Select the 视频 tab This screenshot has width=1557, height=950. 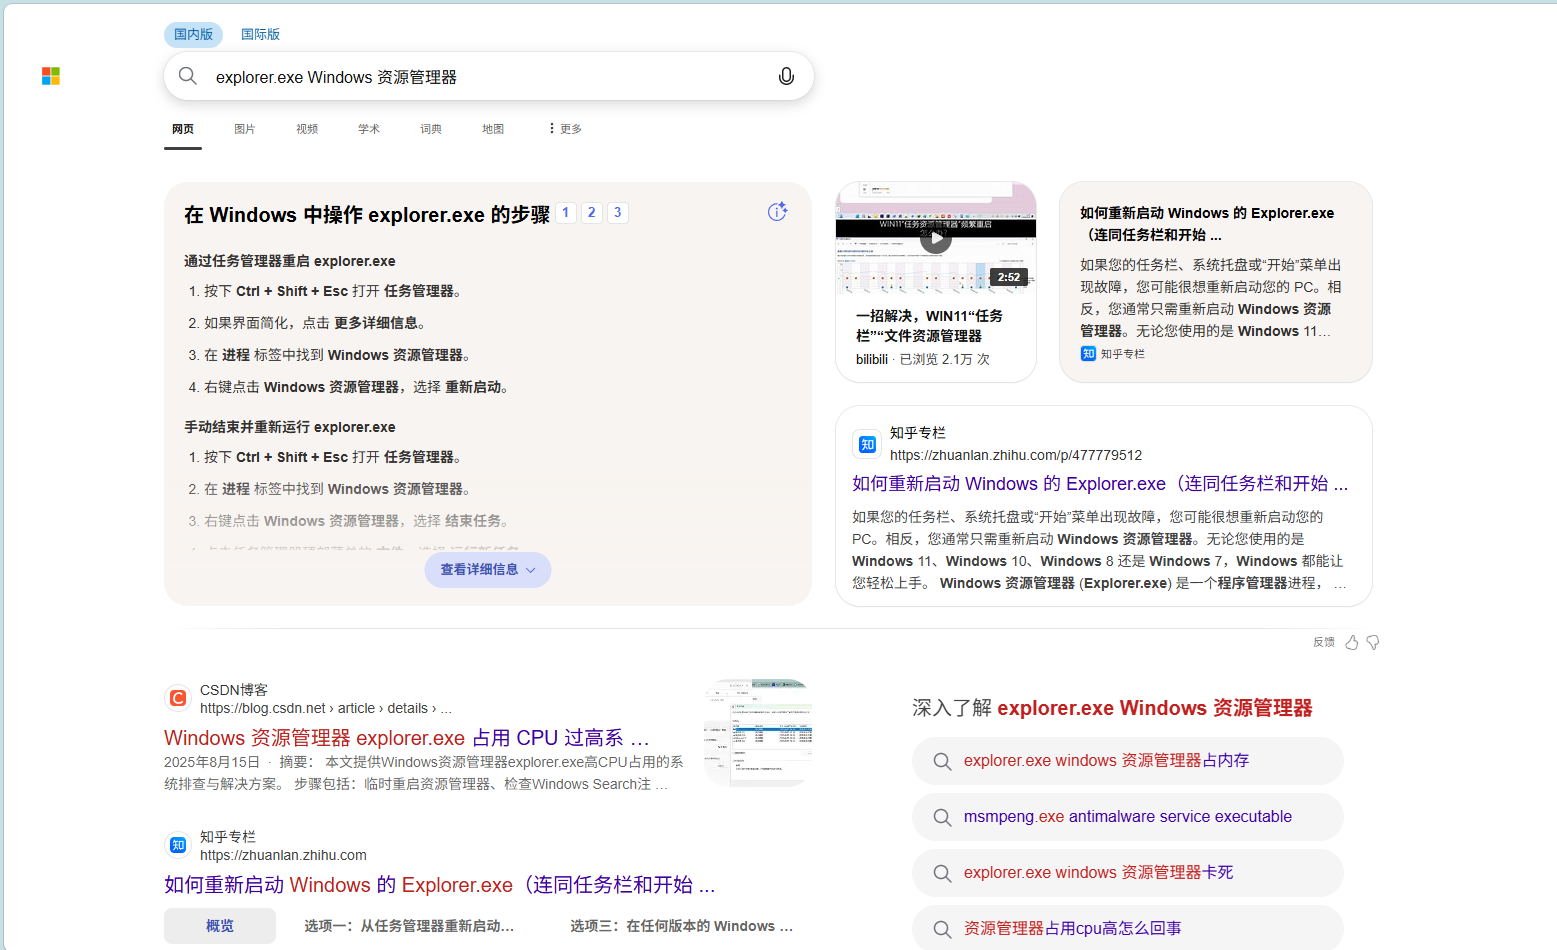click(307, 129)
